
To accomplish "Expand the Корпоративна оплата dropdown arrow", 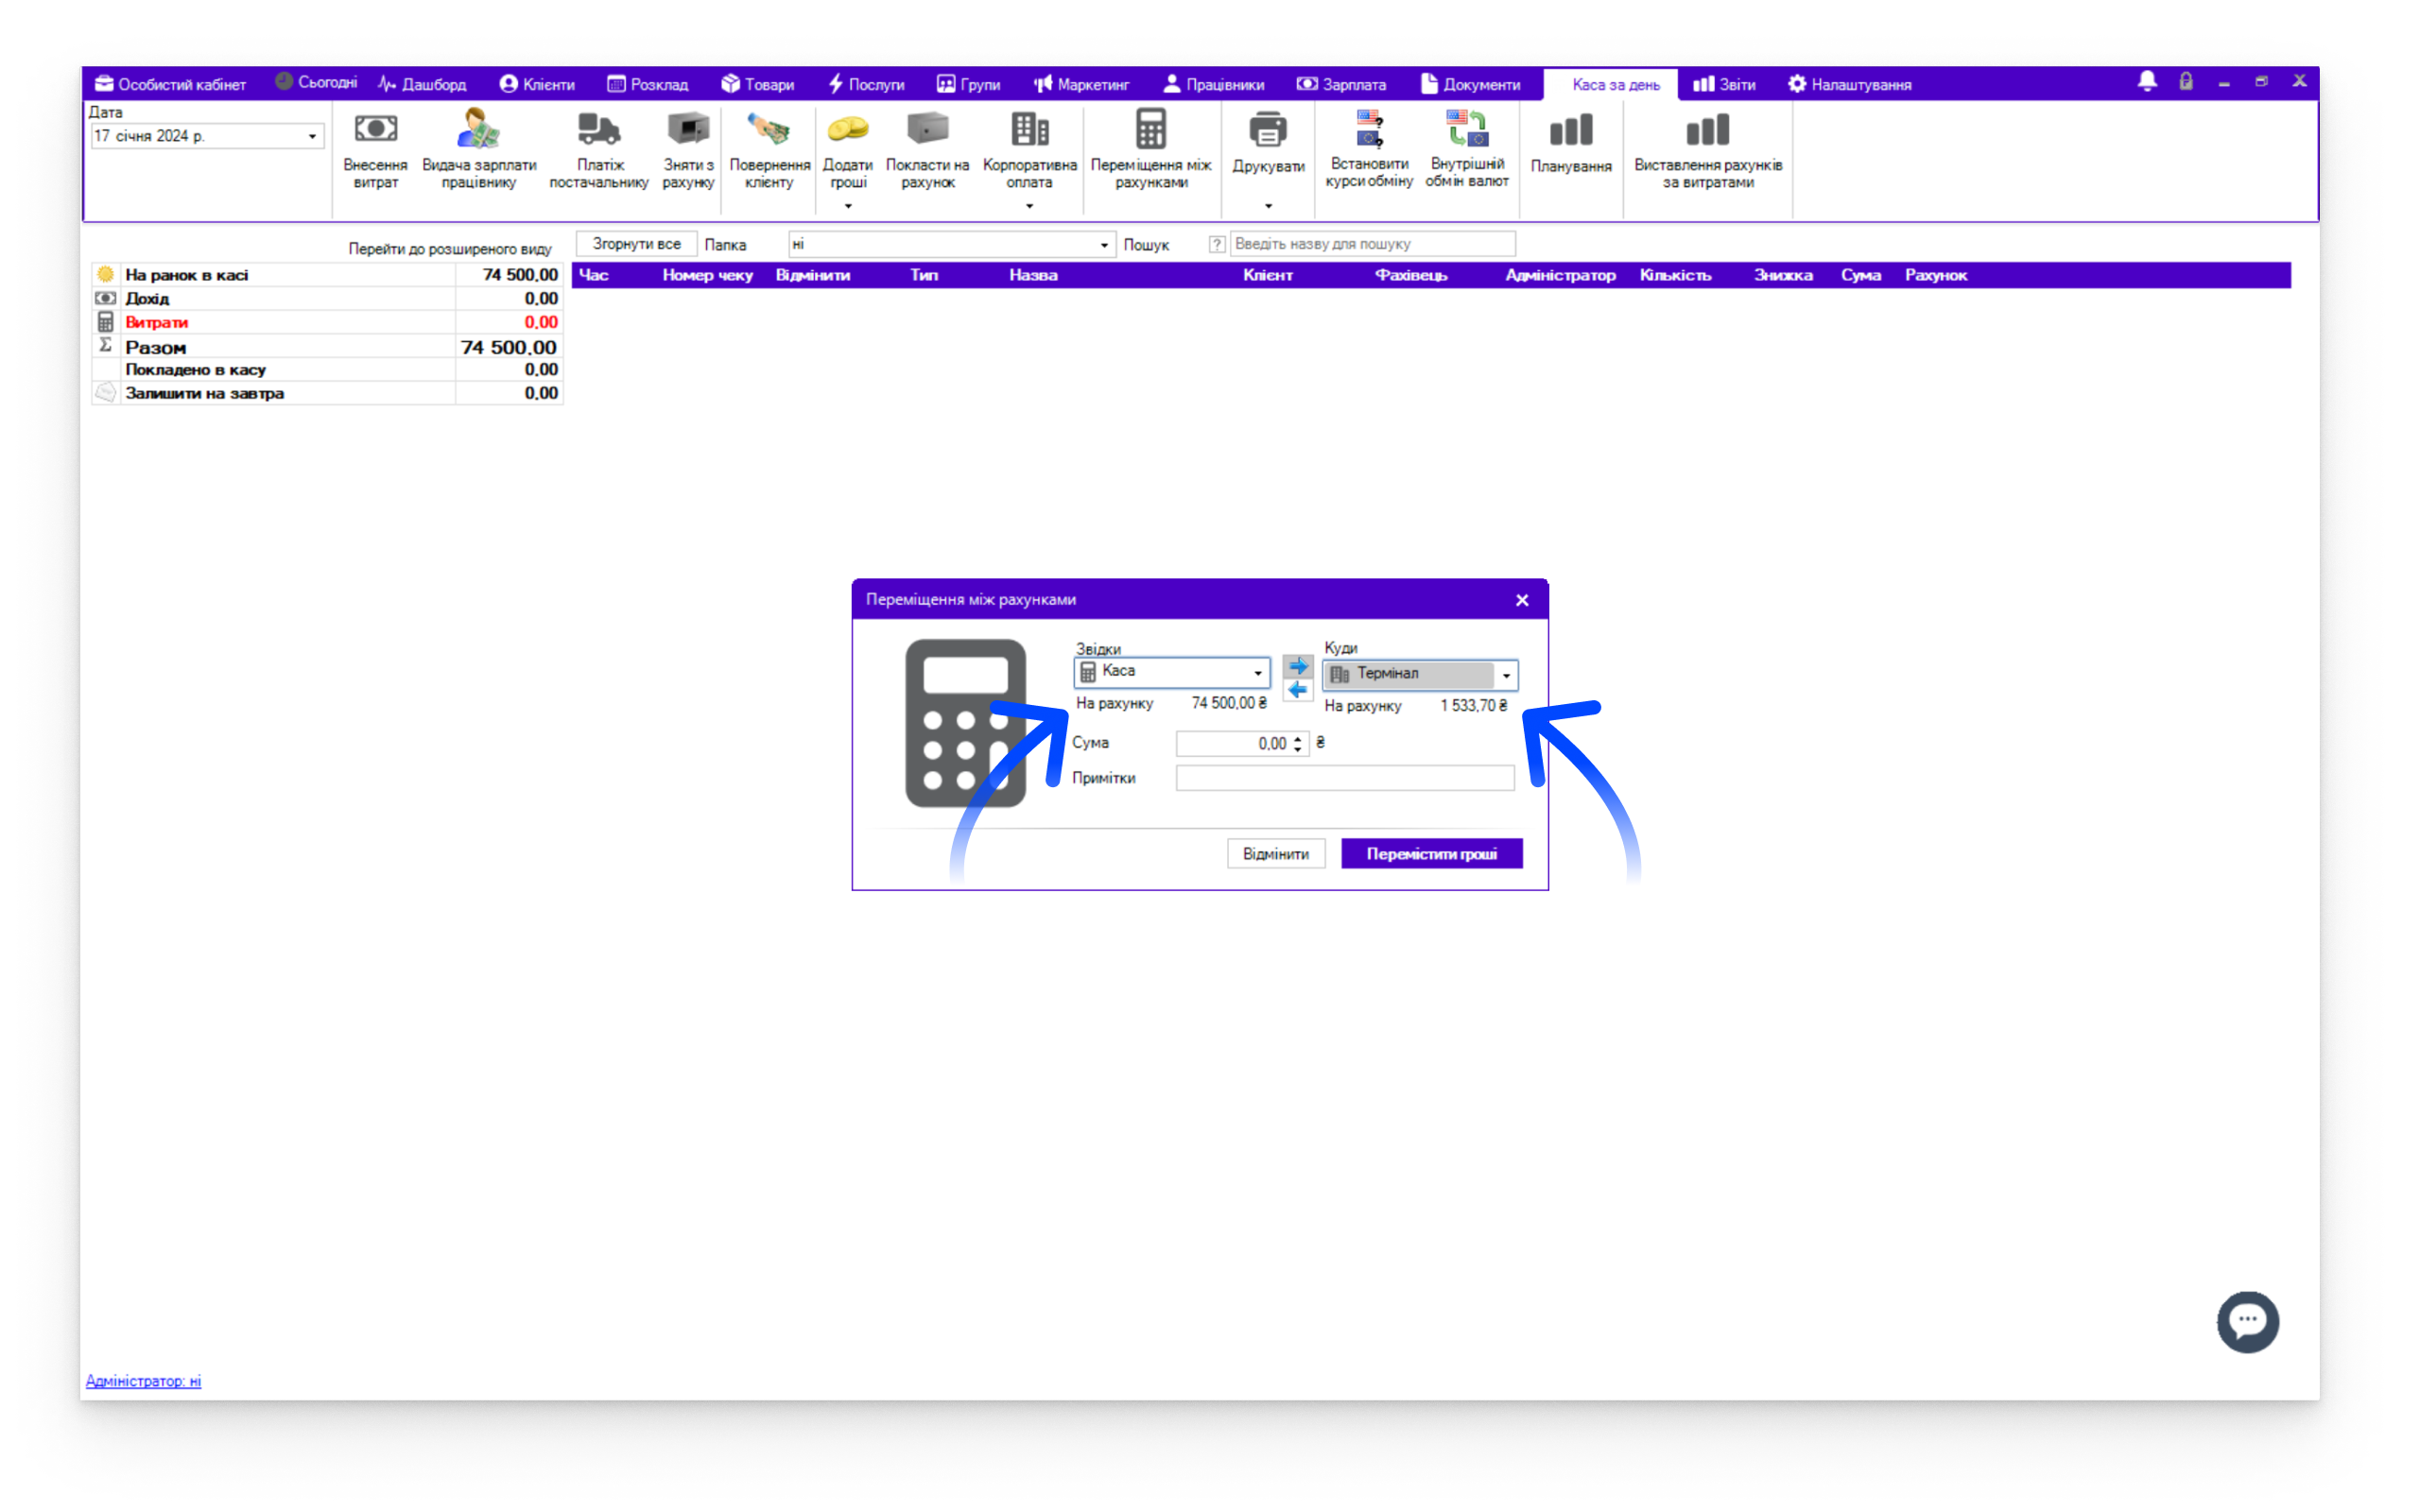I will [x=1029, y=206].
